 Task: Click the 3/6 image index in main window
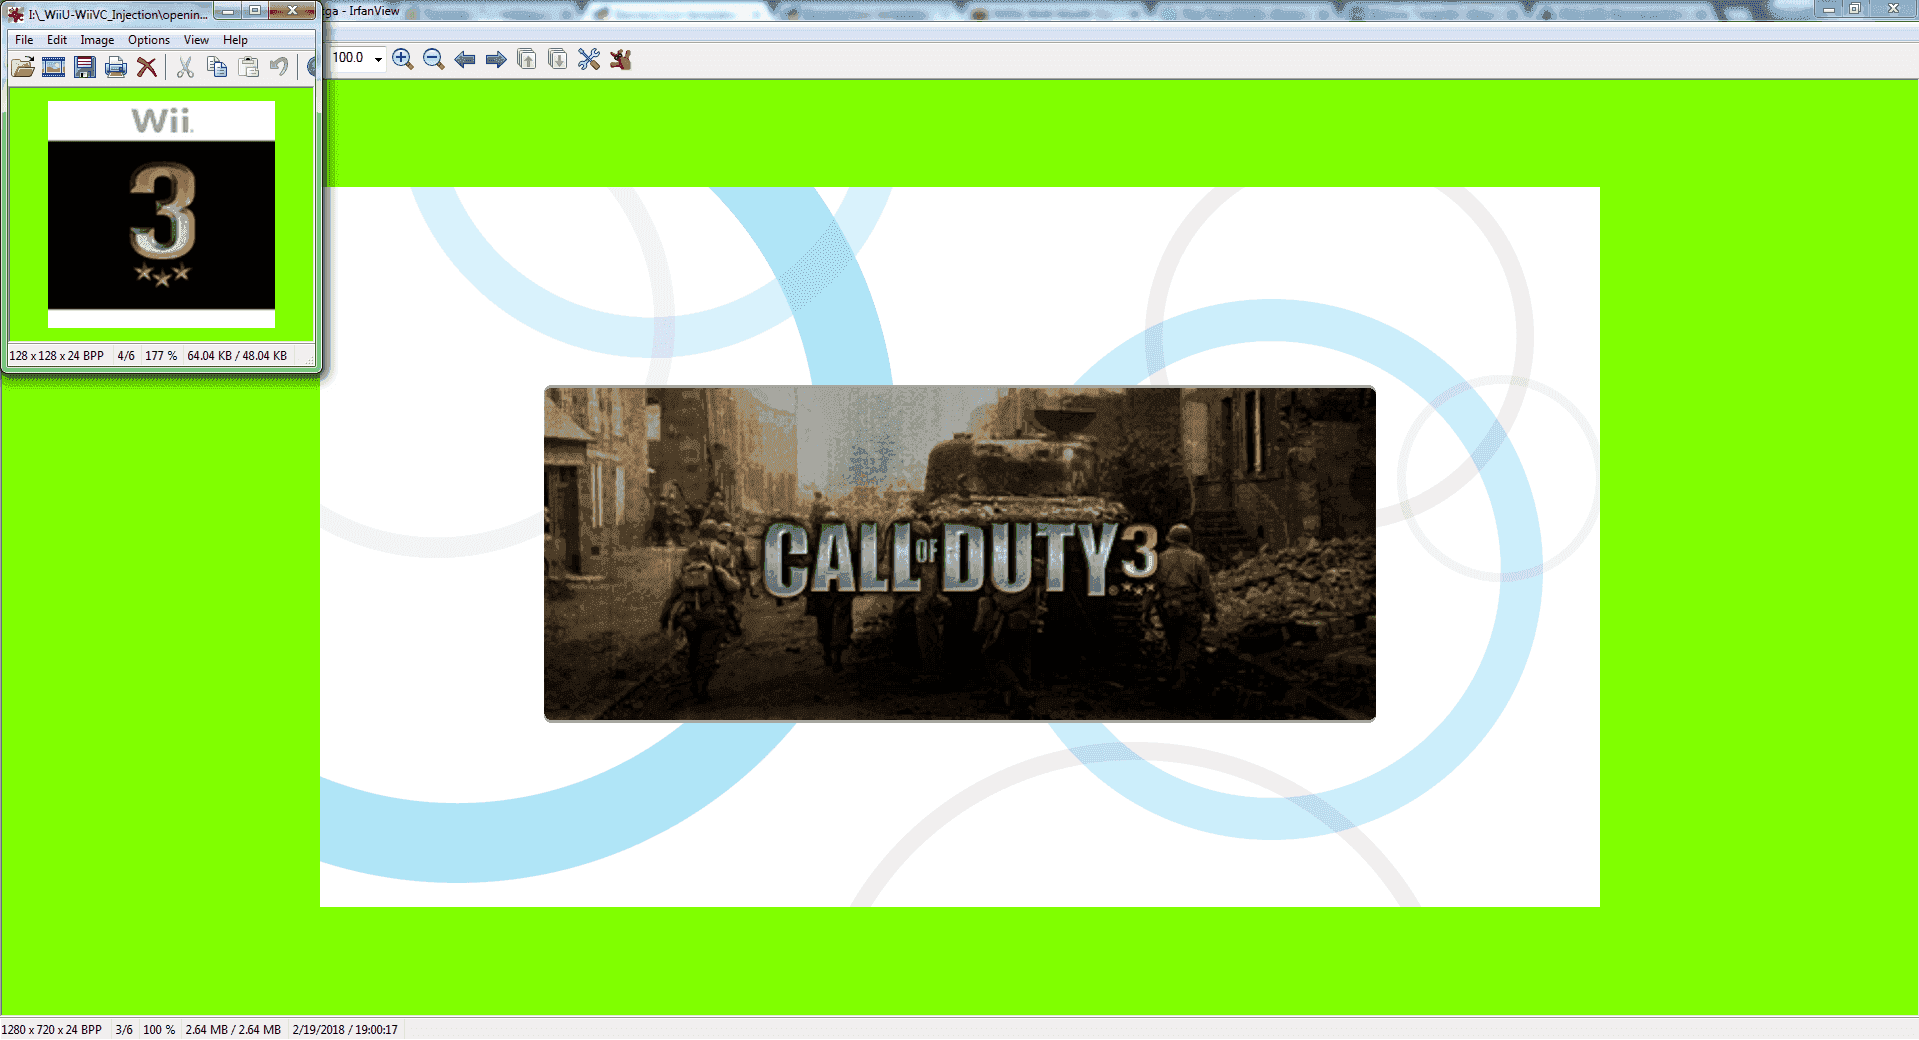pos(124,1030)
